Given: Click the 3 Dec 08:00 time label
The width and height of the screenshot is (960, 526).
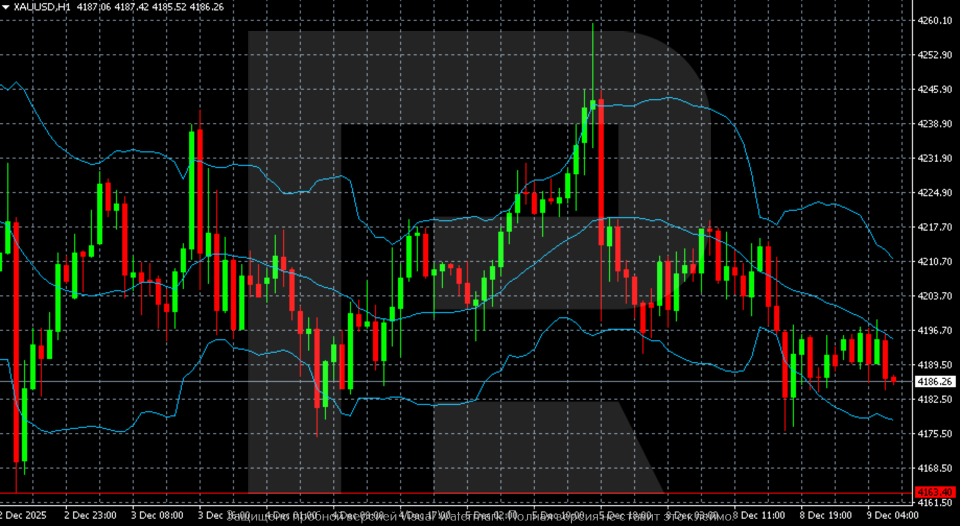Looking at the screenshot, I should [156, 515].
